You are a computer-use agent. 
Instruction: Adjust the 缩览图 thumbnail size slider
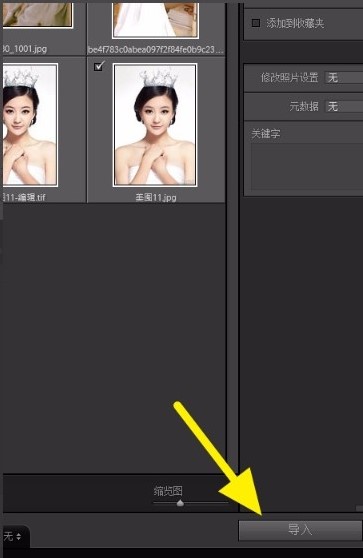click(x=180, y=503)
